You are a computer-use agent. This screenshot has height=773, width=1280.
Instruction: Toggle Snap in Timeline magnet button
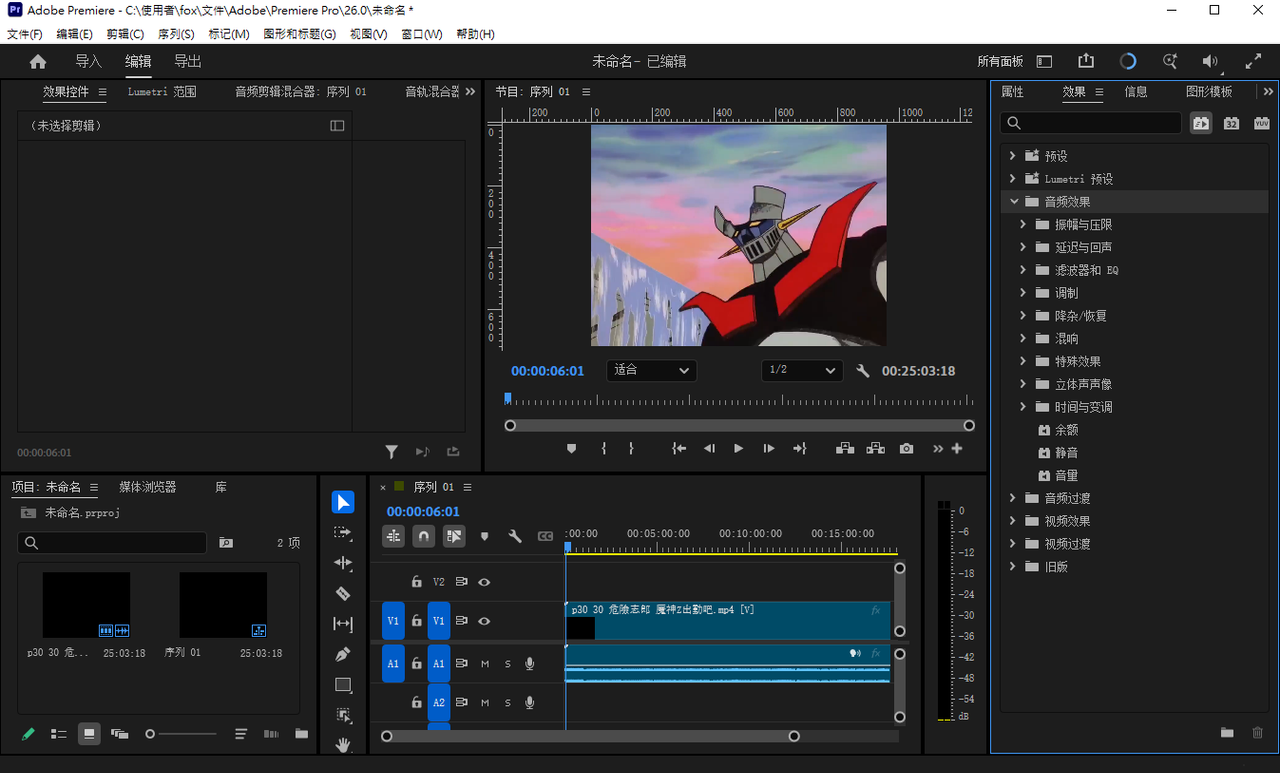(424, 536)
